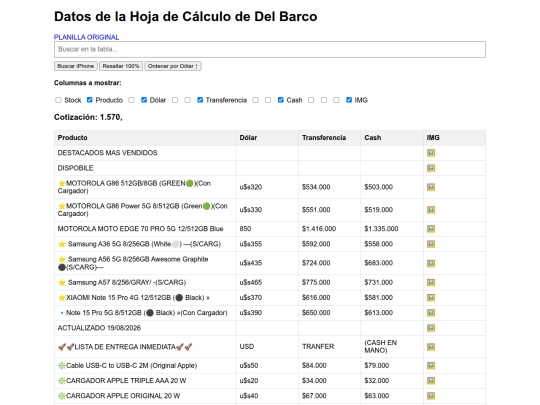This screenshot has width=540, height=405.
Task: Tick the unlabeled checkbox just after Dólar label
Action: 175,100
